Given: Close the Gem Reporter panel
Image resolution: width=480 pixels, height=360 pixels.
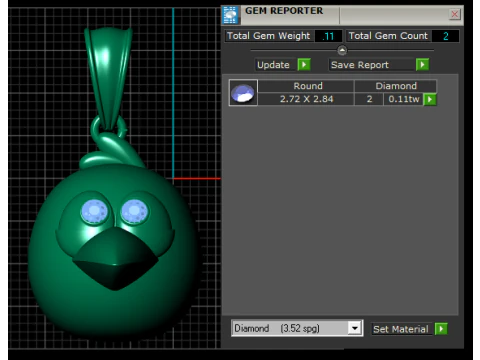Looking at the screenshot, I should coord(455,14).
